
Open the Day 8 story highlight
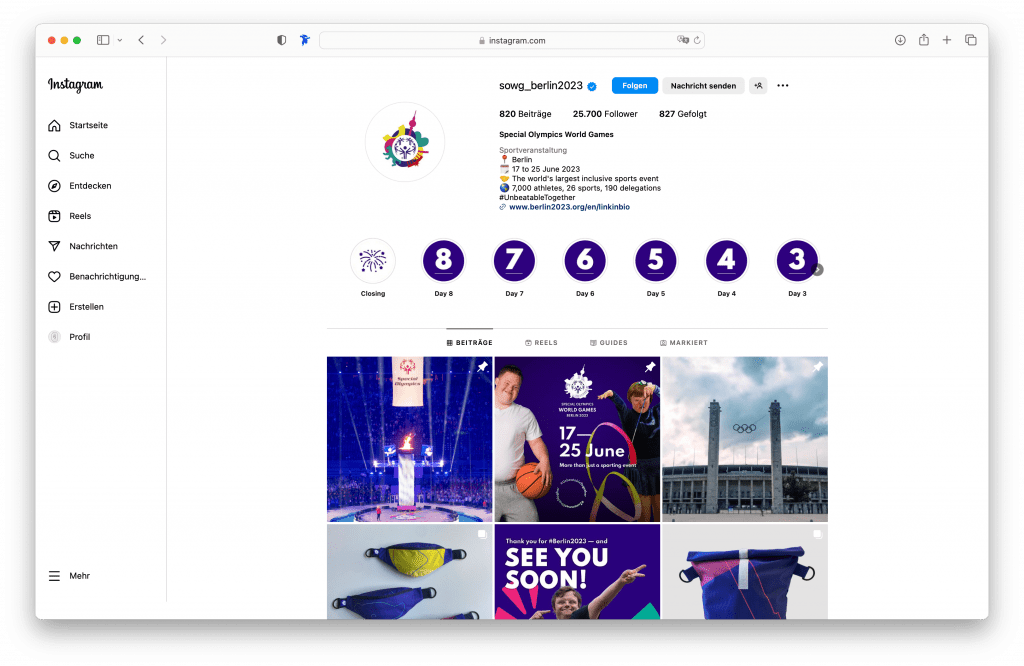(443, 262)
